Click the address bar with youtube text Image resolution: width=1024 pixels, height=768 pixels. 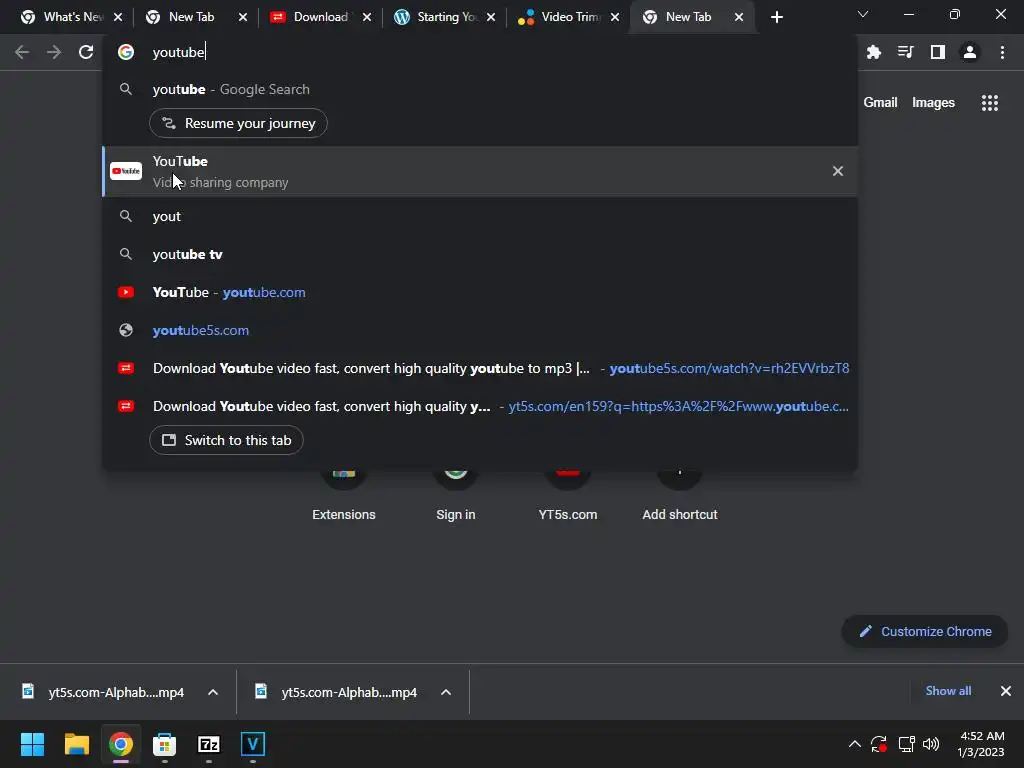(480, 52)
